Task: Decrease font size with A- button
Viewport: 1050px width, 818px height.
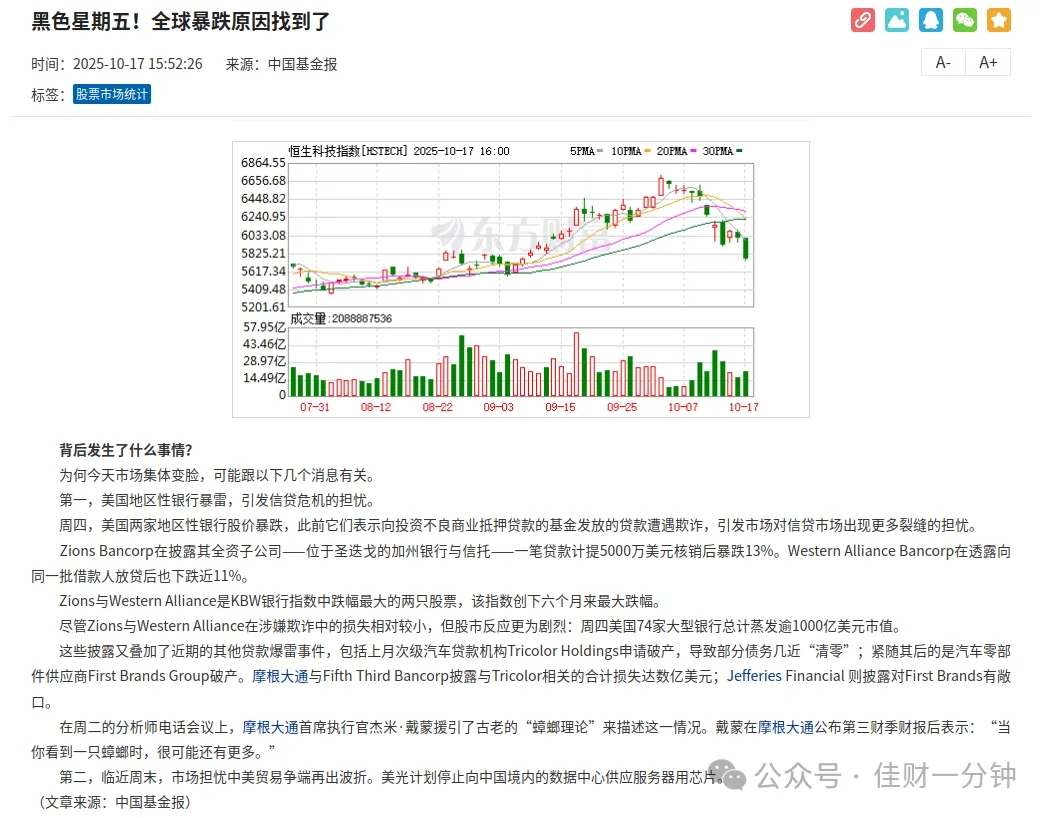Action: (x=943, y=62)
